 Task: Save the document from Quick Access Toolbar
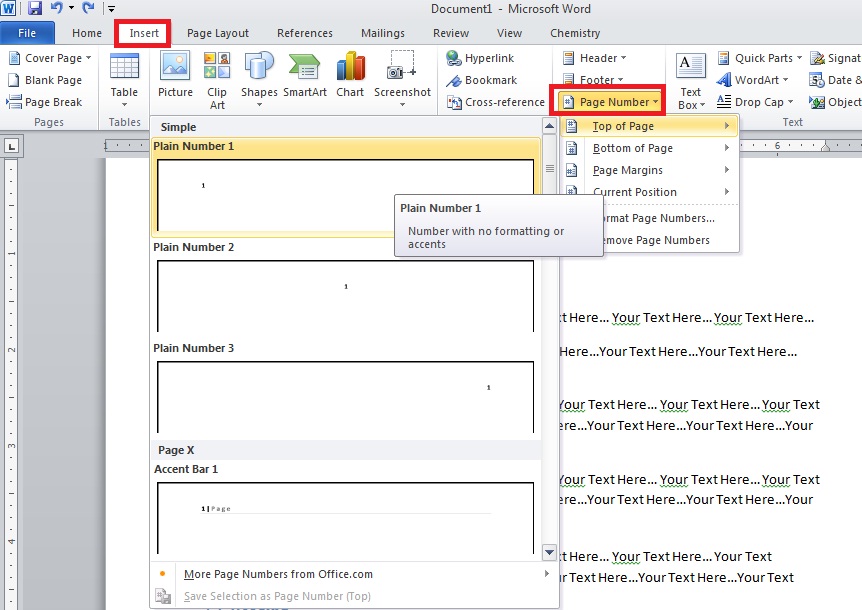click(34, 8)
